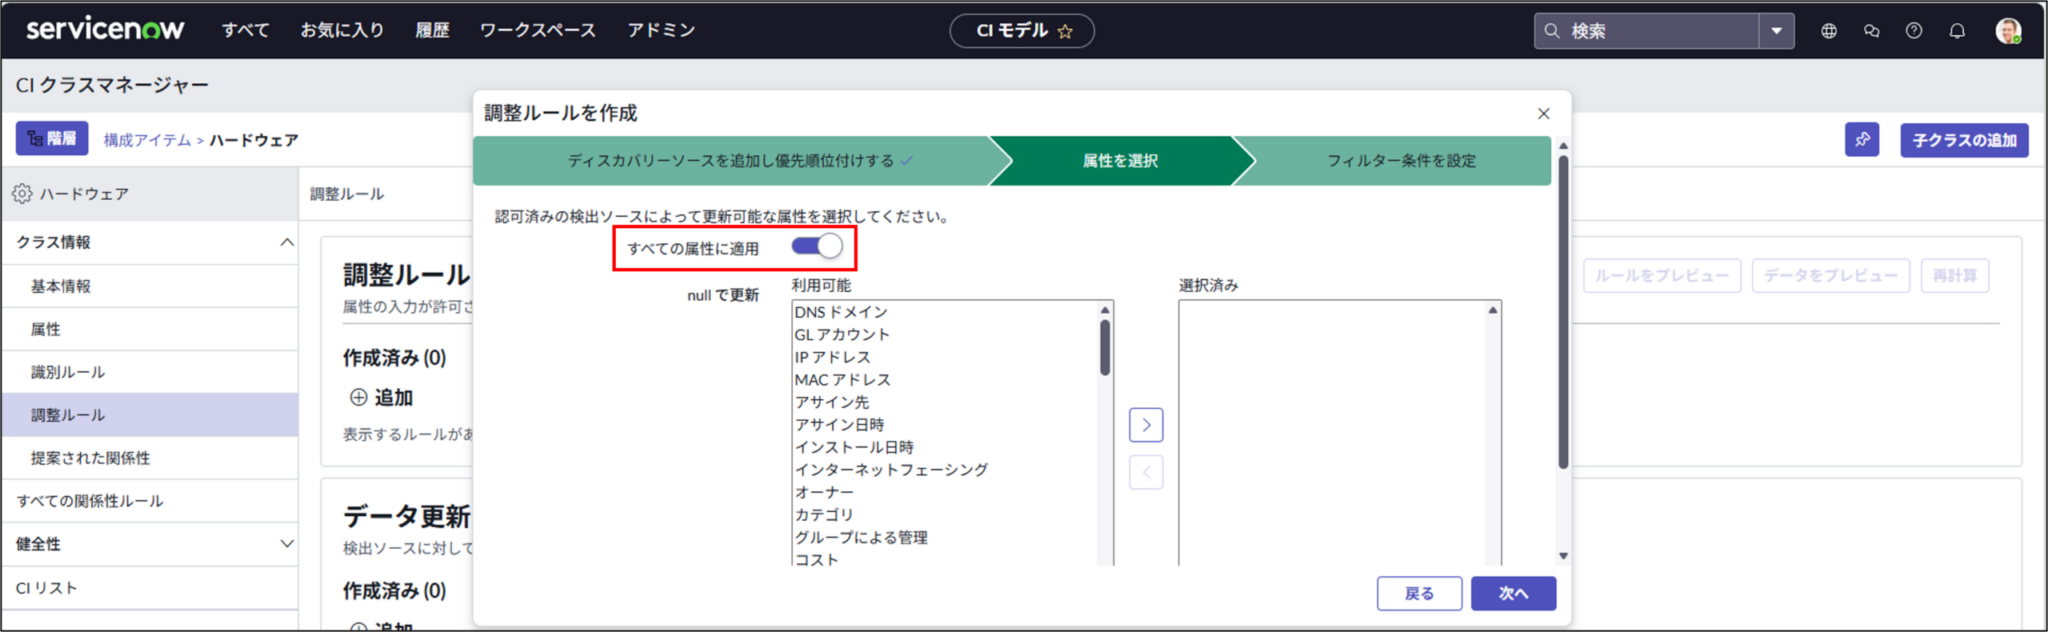Open the アドミン menu

(661, 30)
